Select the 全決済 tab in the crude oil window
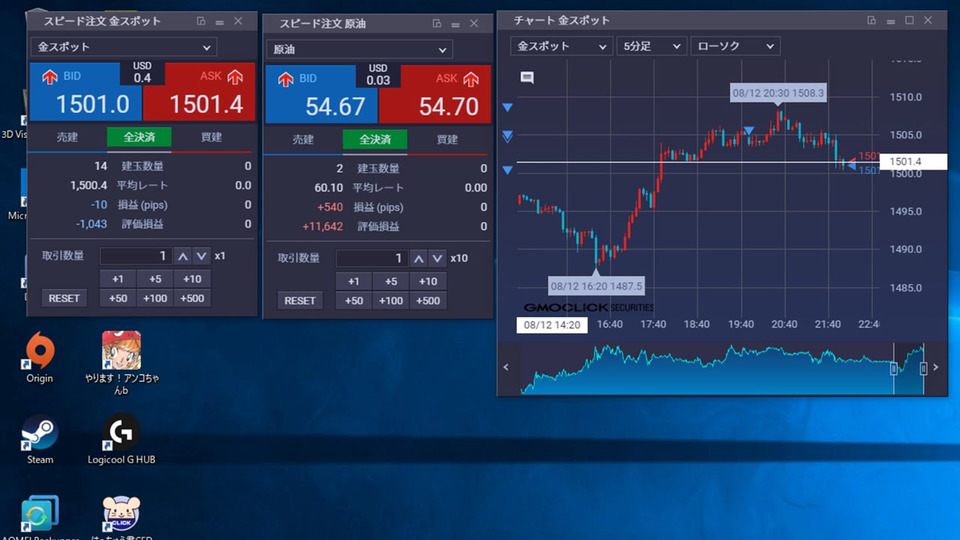This screenshot has width=960, height=540. coord(375,140)
